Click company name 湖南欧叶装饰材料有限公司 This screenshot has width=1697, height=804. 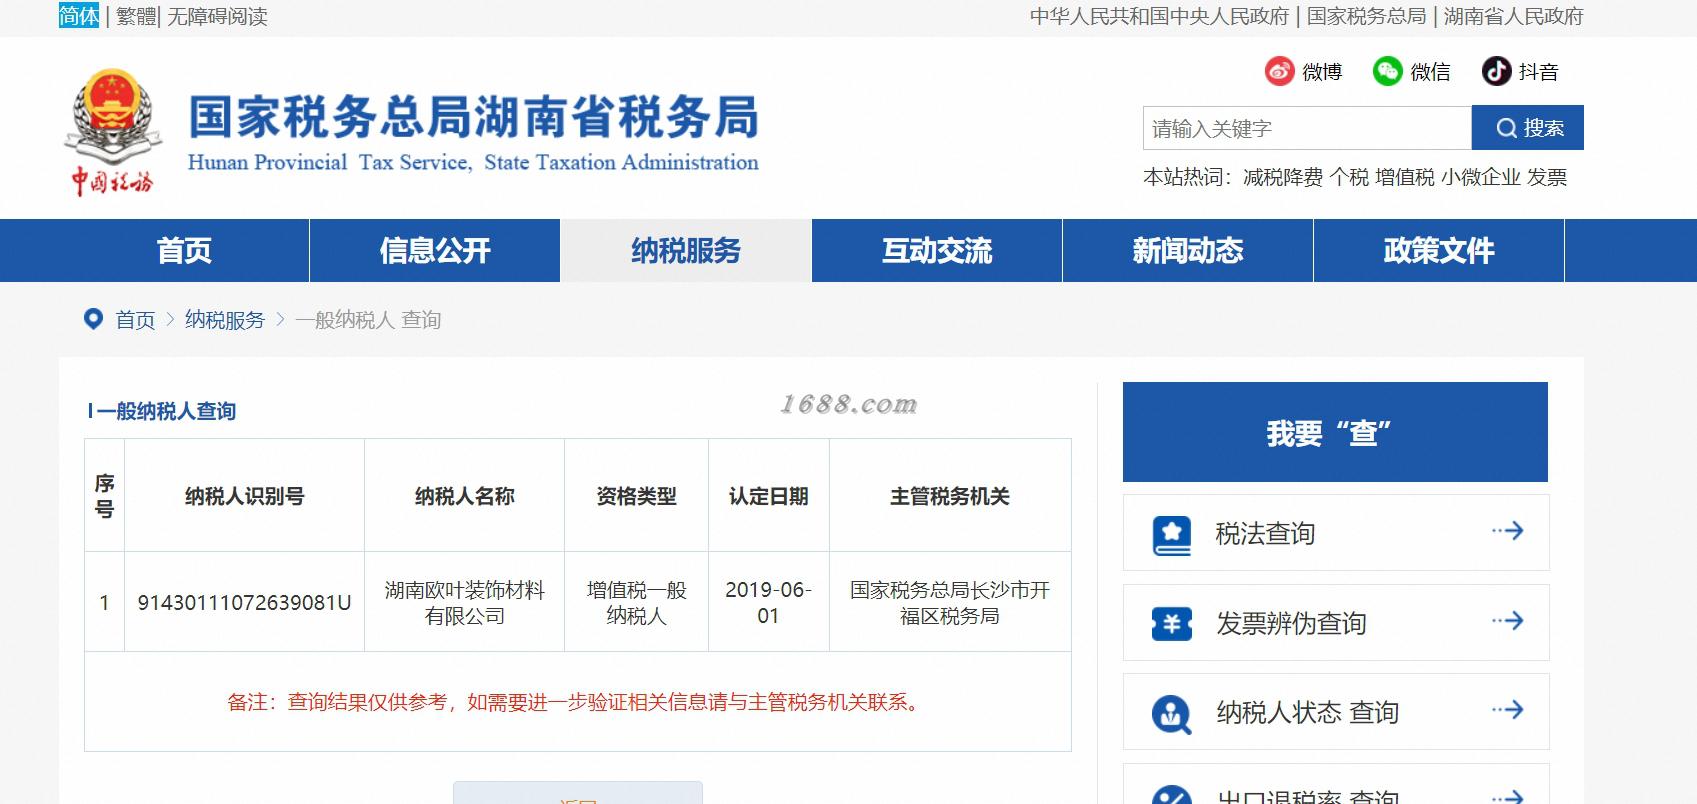point(465,602)
